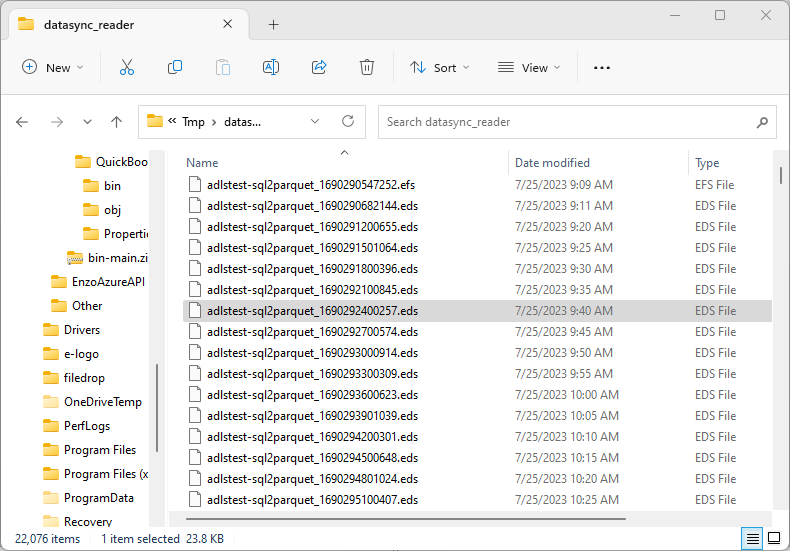Click the Name column header
Viewport: 790px width, 551px height.
(202, 162)
